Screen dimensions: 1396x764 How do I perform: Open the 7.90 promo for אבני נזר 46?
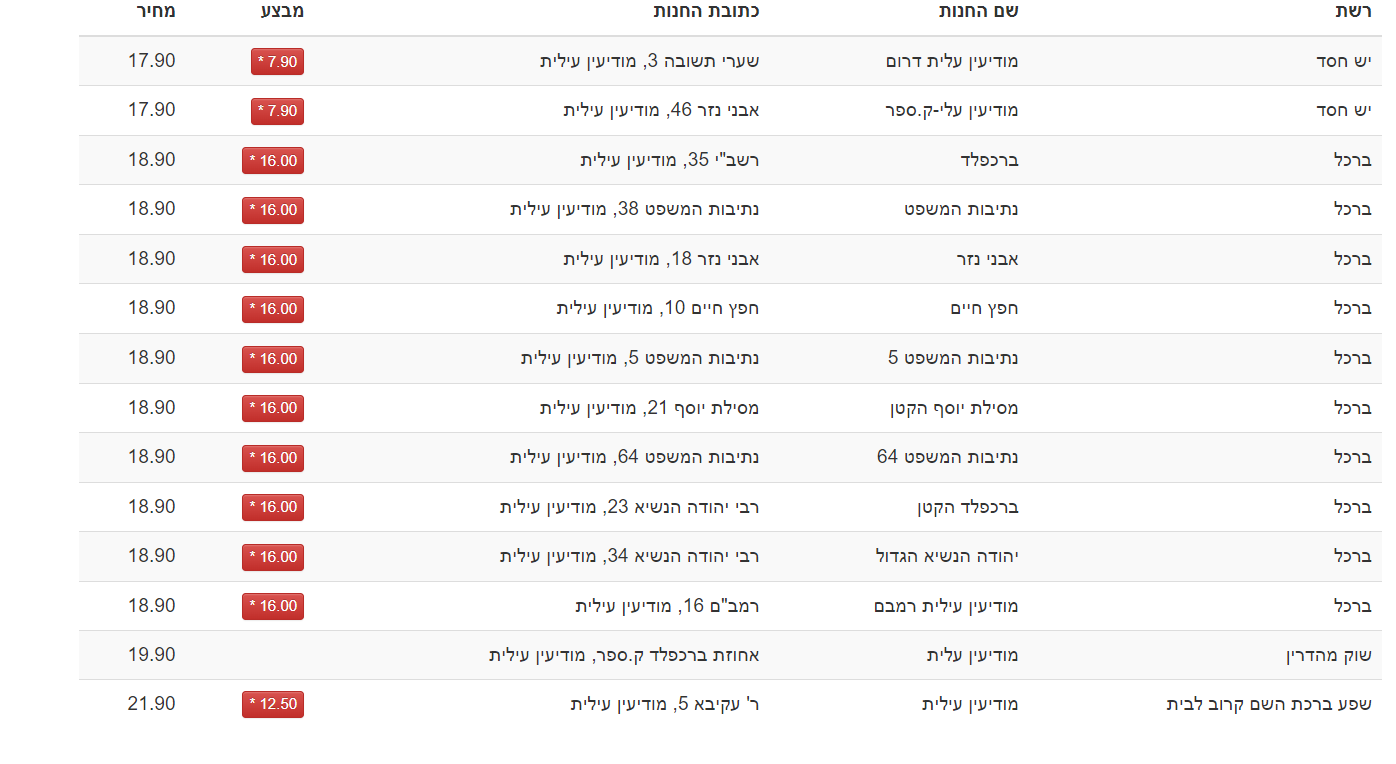coord(277,111)
